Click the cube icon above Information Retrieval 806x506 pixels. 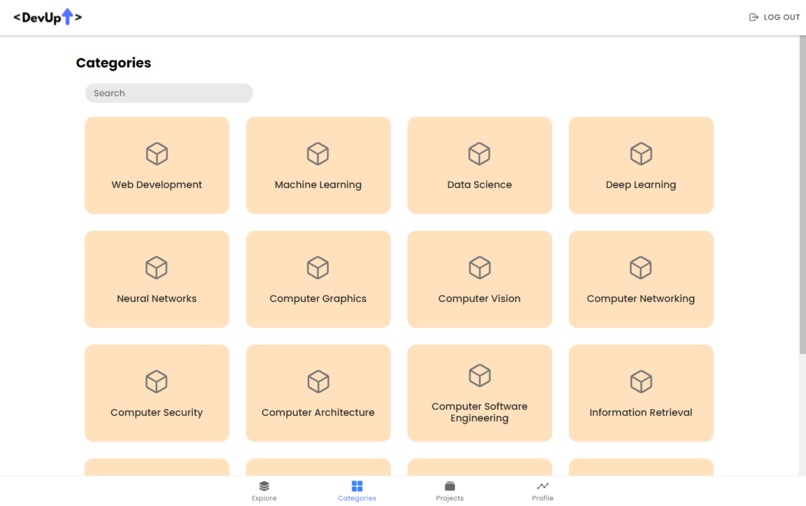coord(641,382)
